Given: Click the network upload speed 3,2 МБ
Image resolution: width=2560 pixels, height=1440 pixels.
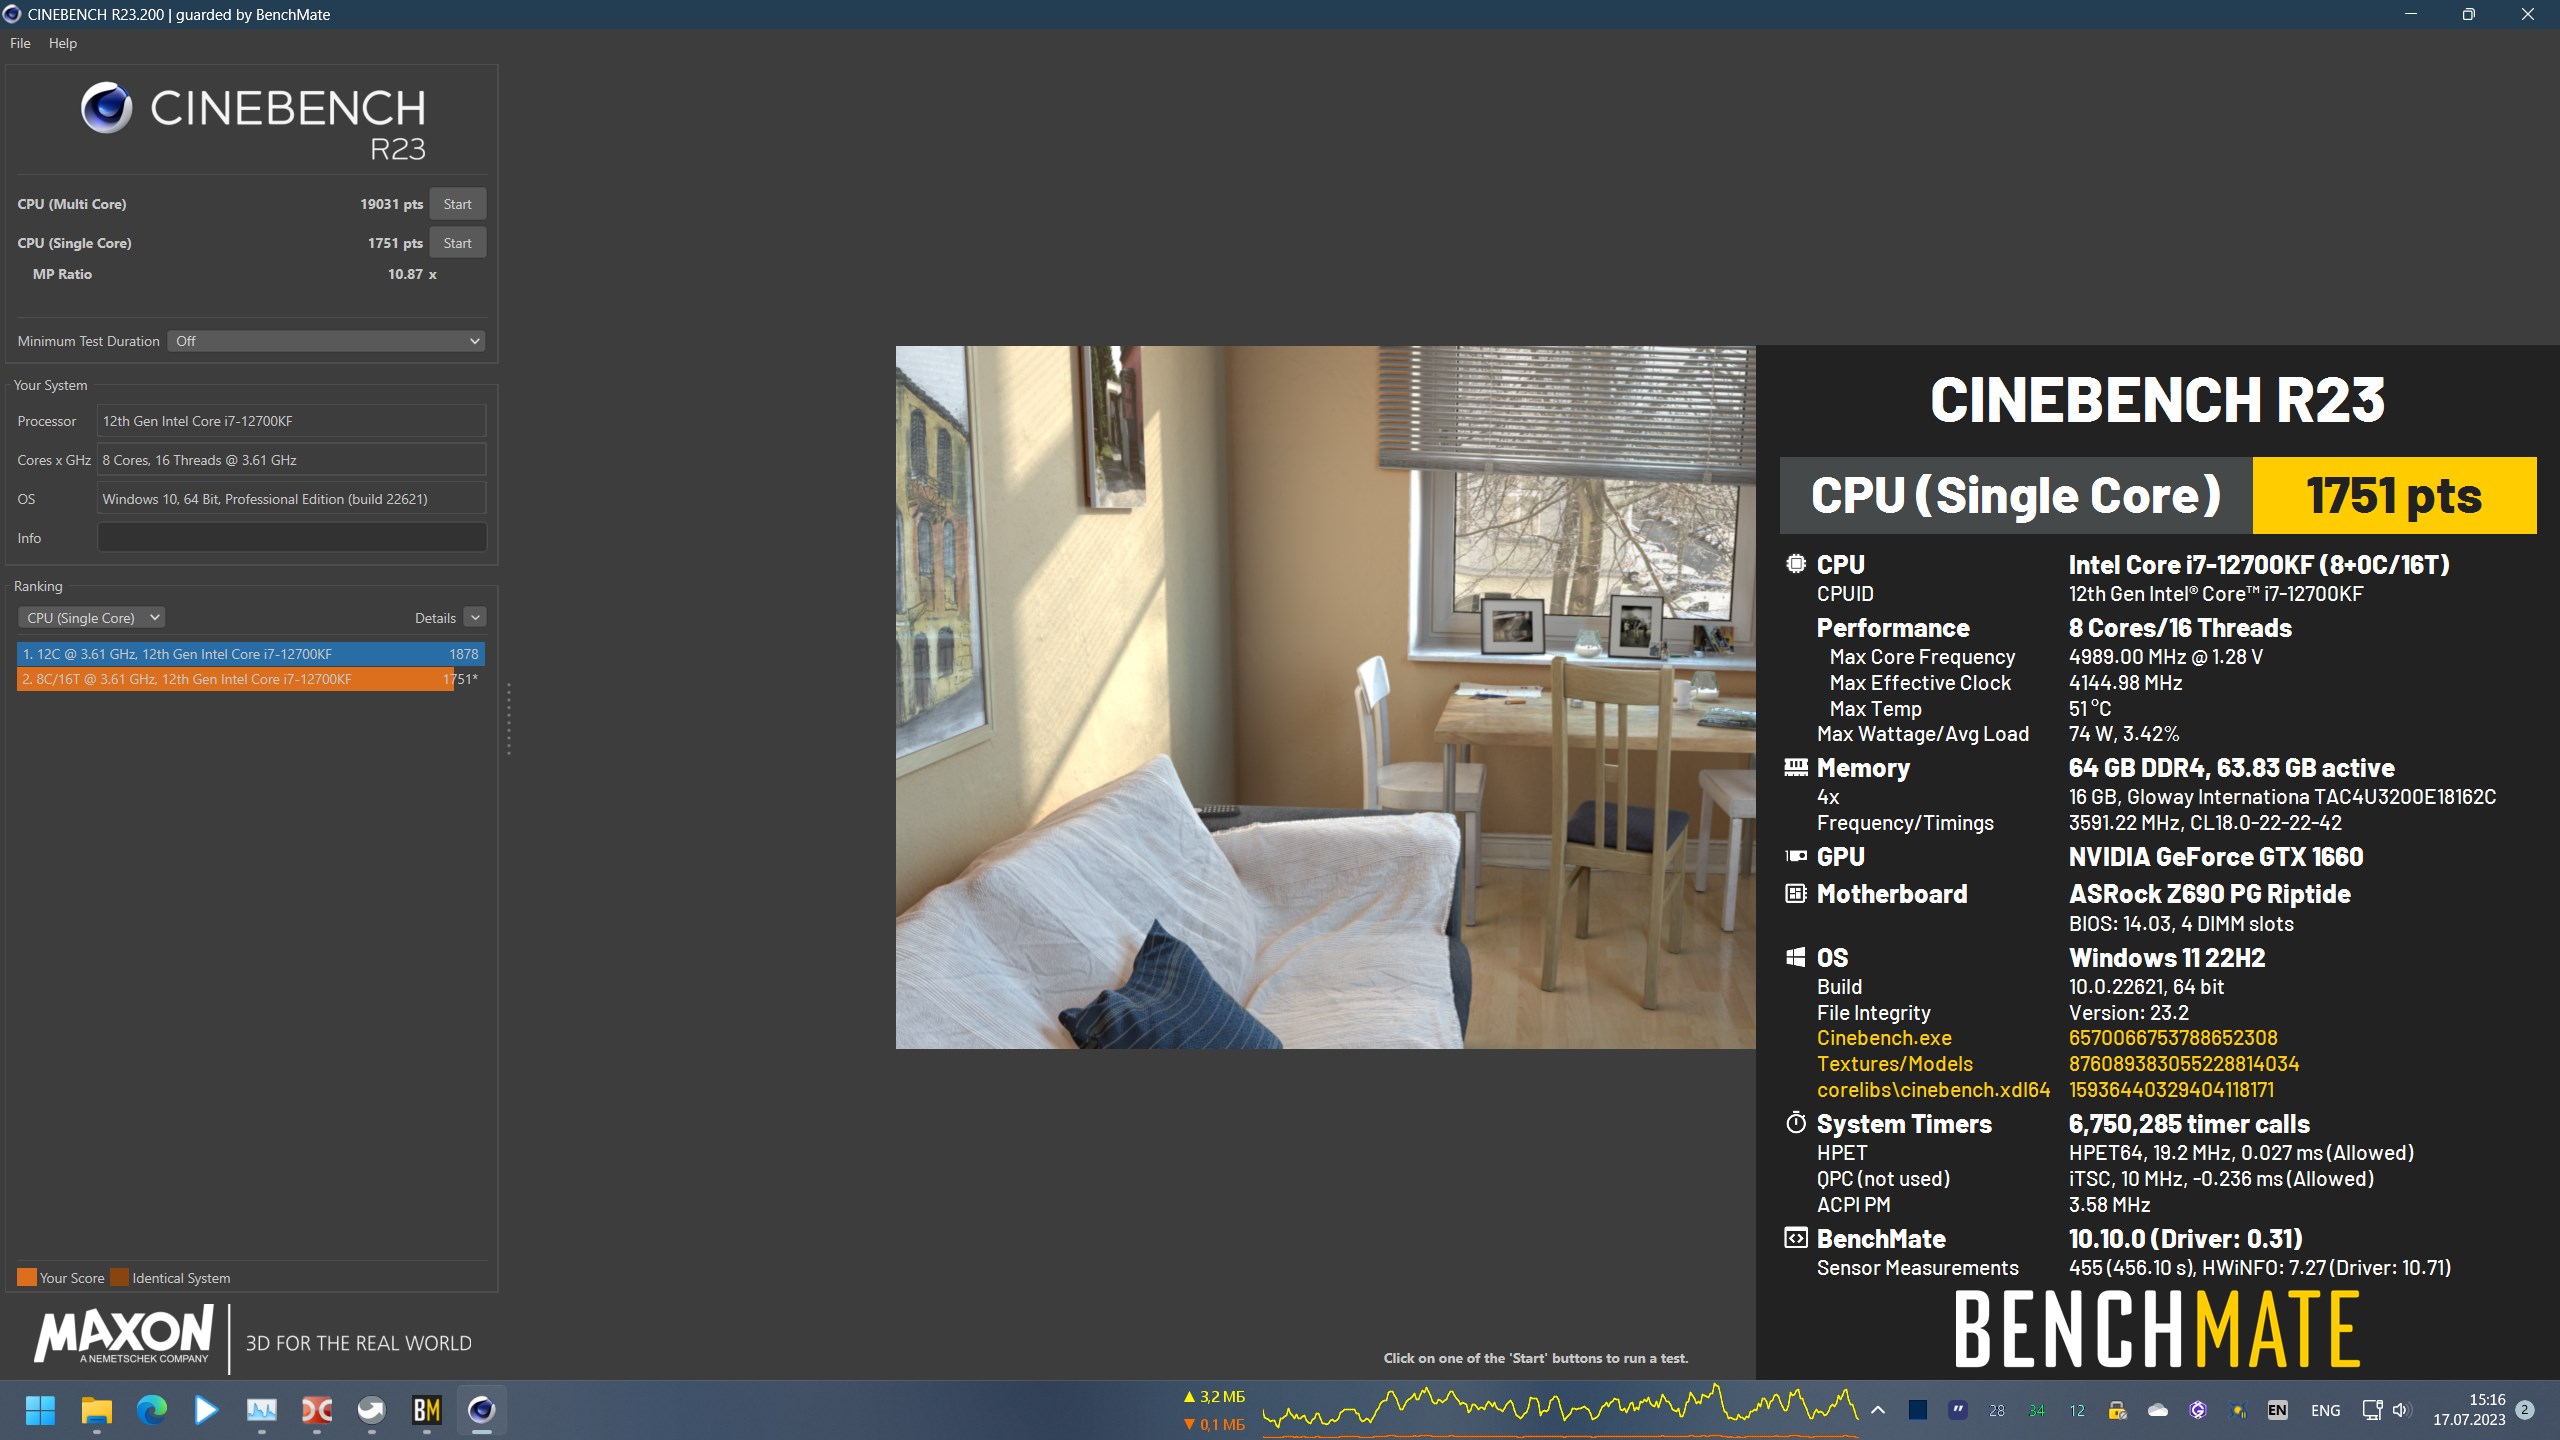Looking at the screenshot, I should [x=1215, y=1397].
